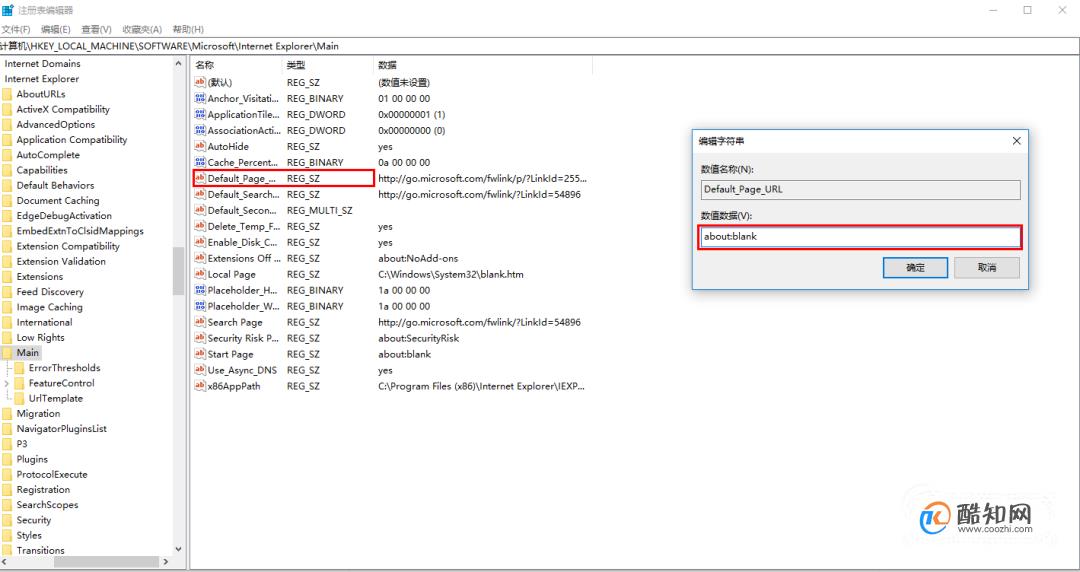The width and height of the screenshot is (1080, 572).
Task: Open the 帮助(H) menu
Action: pyautogui.click(x=188, y=30)
